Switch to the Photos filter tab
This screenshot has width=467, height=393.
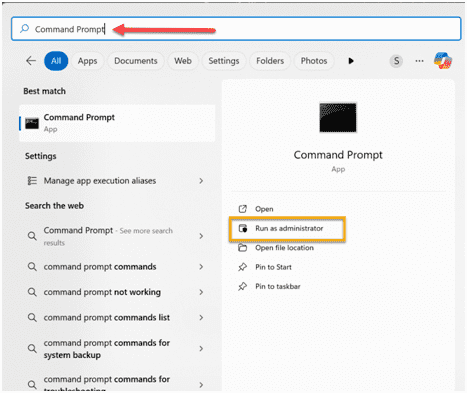(x=314, y=61)
